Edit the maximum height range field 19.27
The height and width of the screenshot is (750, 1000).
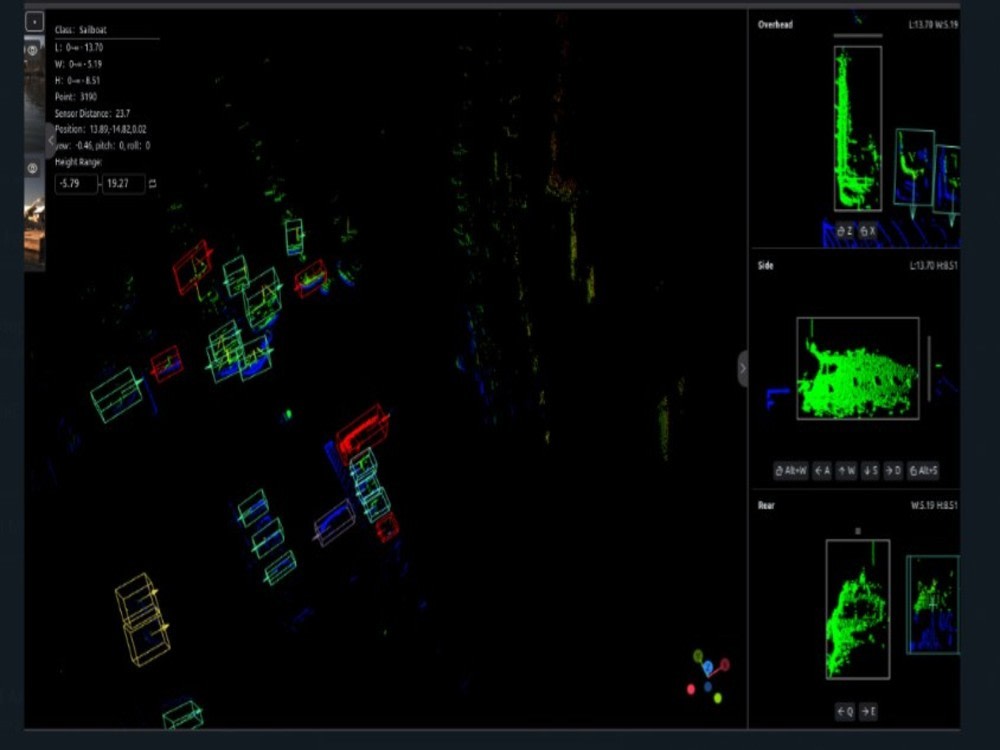[x=124, y=184]
